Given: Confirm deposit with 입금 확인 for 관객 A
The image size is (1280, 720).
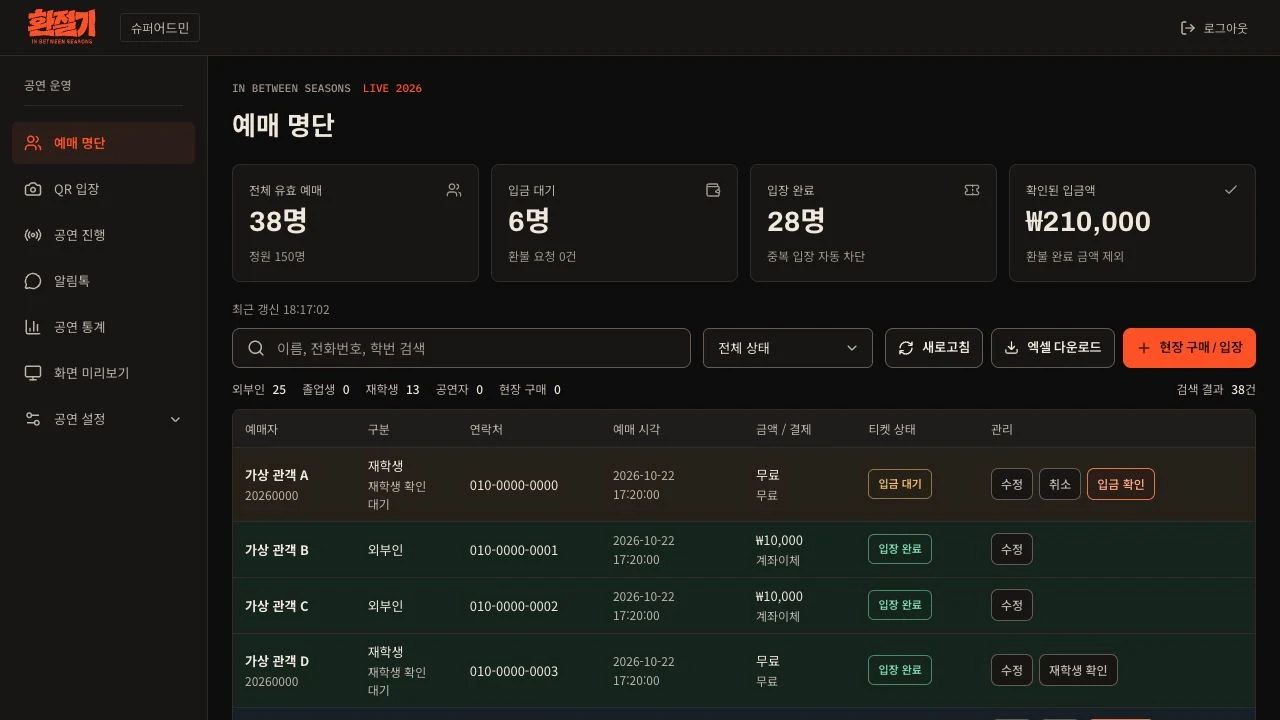Looking at the screenshot, I should (1121, 484).
